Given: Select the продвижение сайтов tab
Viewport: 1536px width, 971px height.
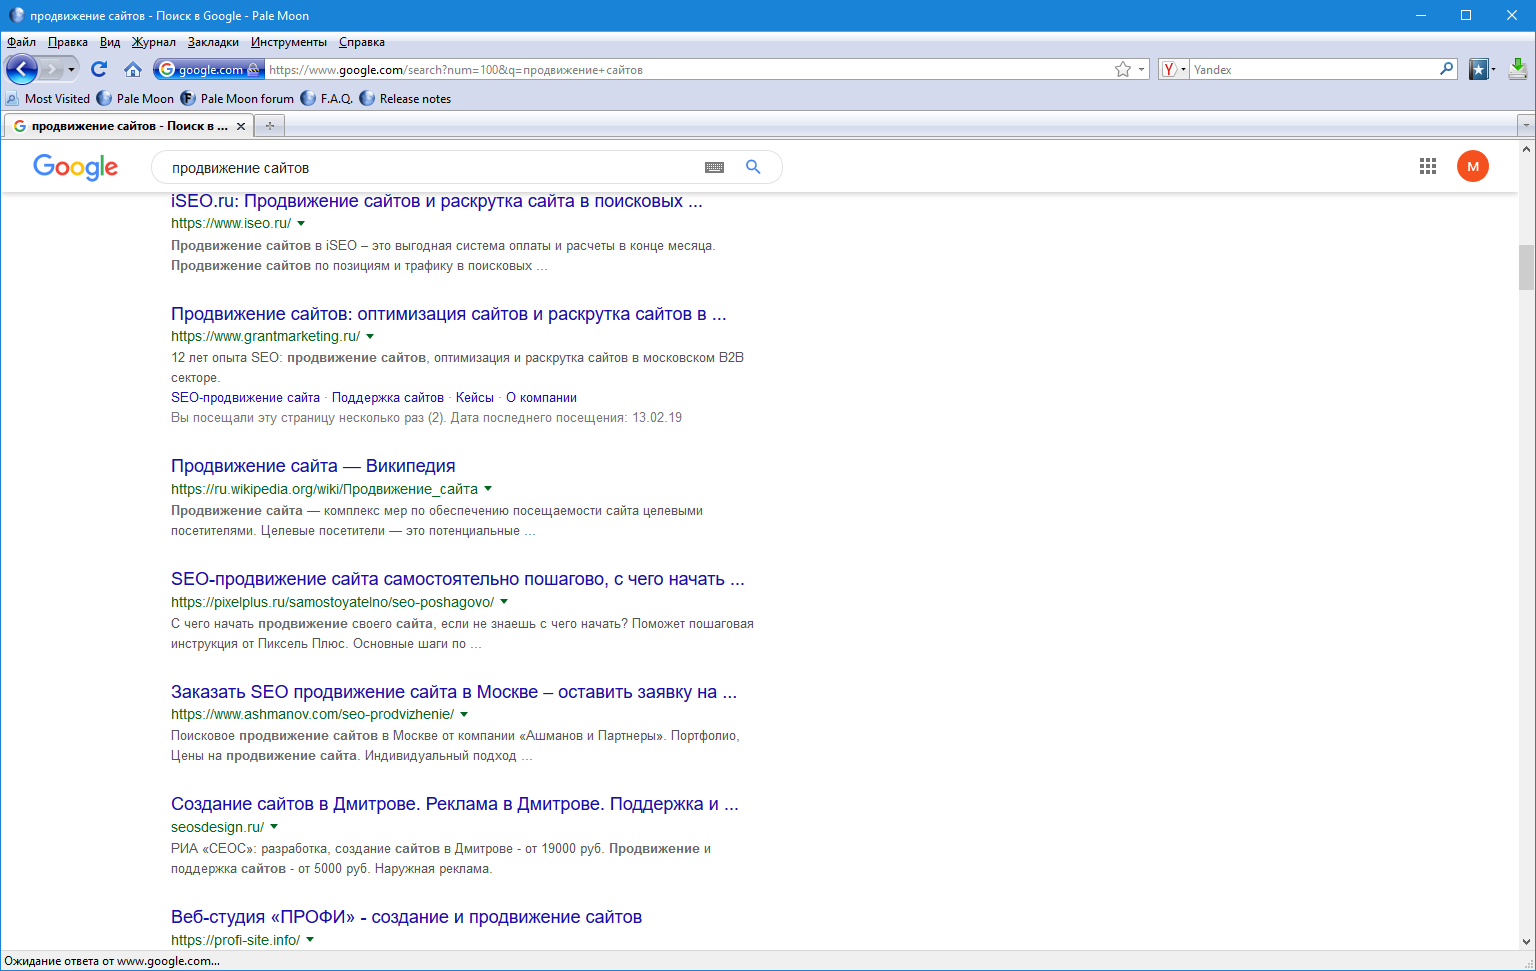Looking at the screenshot, I should click(x=129, y=126).
